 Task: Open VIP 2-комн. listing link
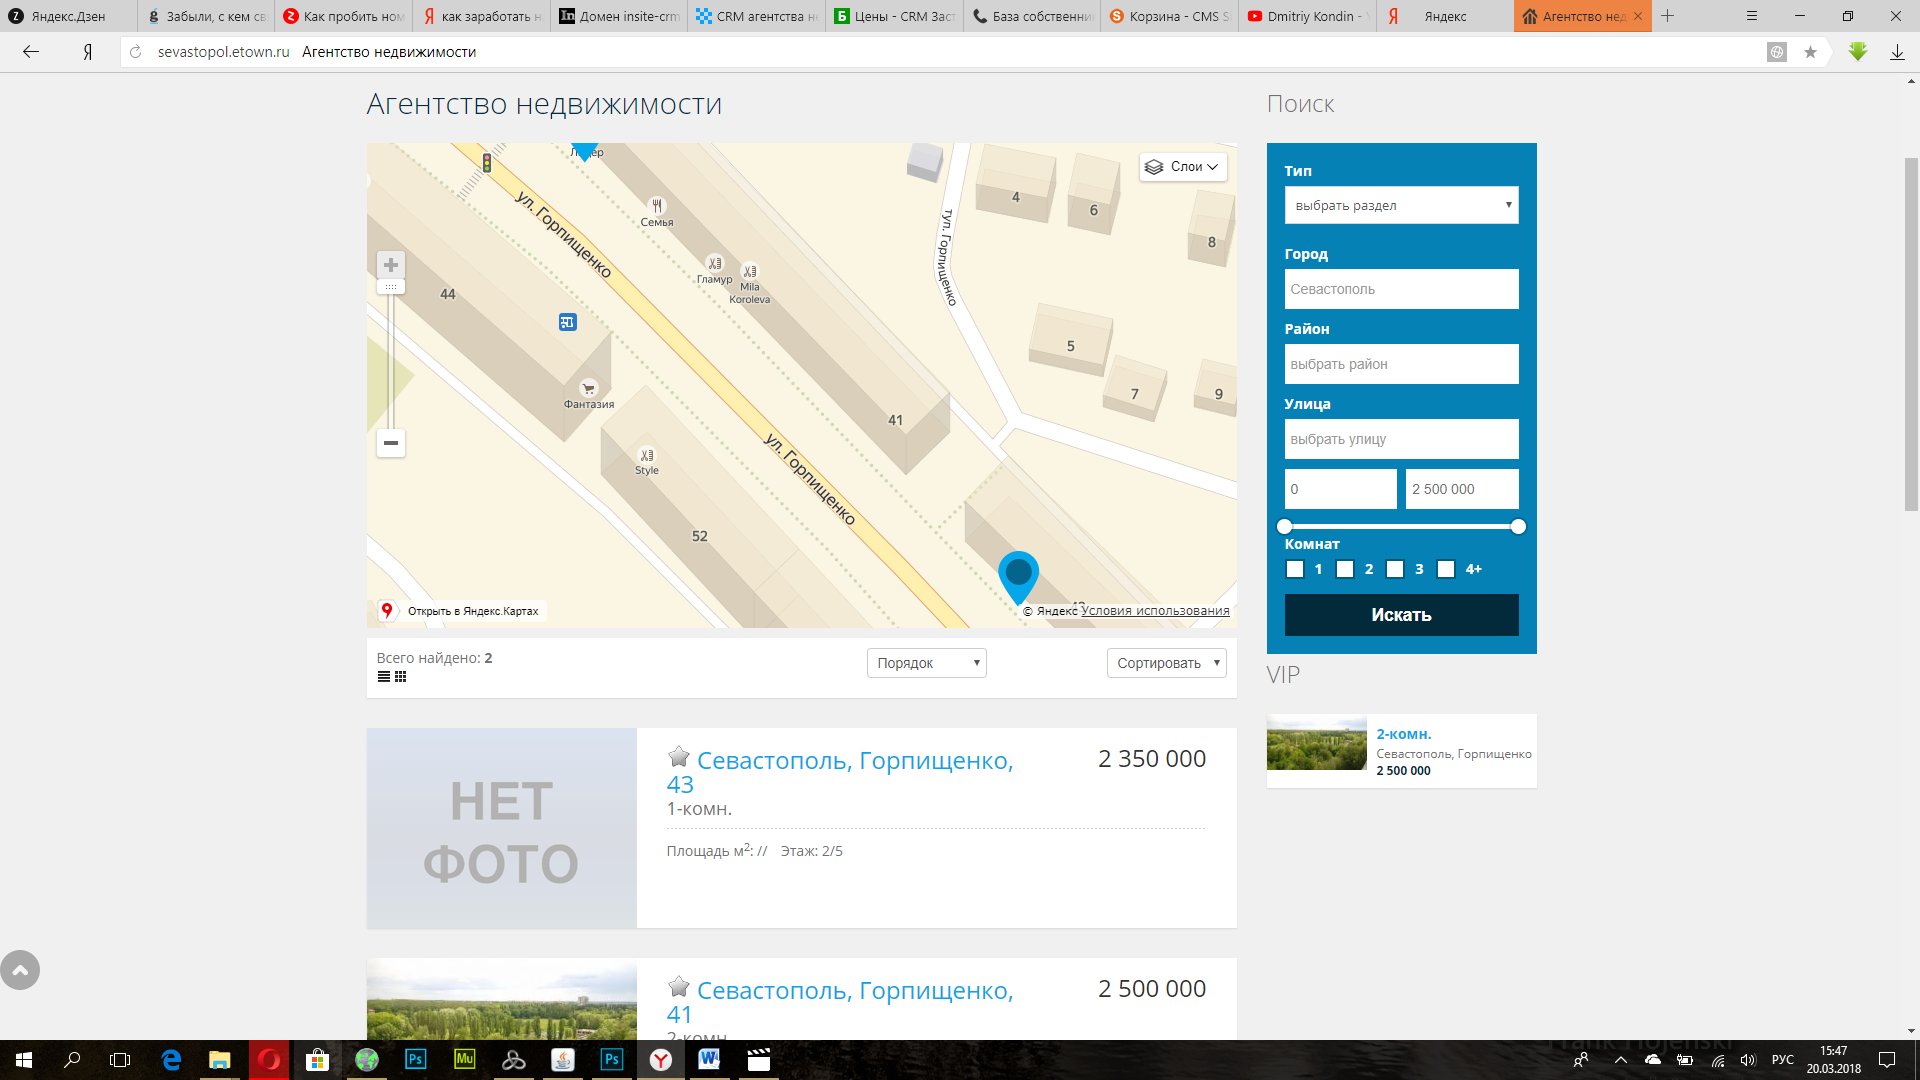tap(1404, 734)
